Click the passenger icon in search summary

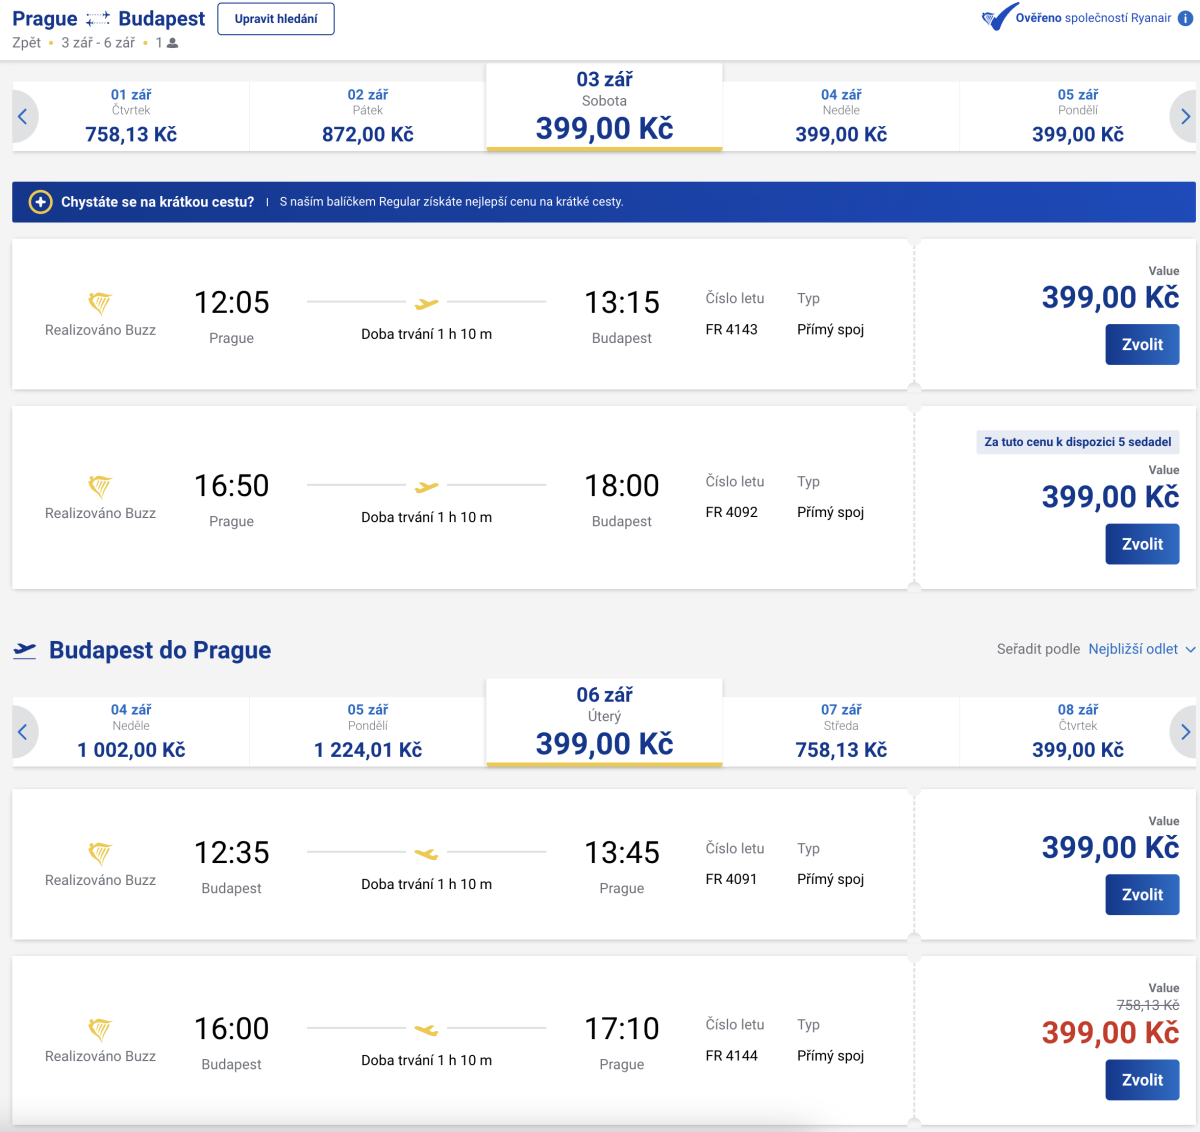pyautogui.click(x=172, y=43)
